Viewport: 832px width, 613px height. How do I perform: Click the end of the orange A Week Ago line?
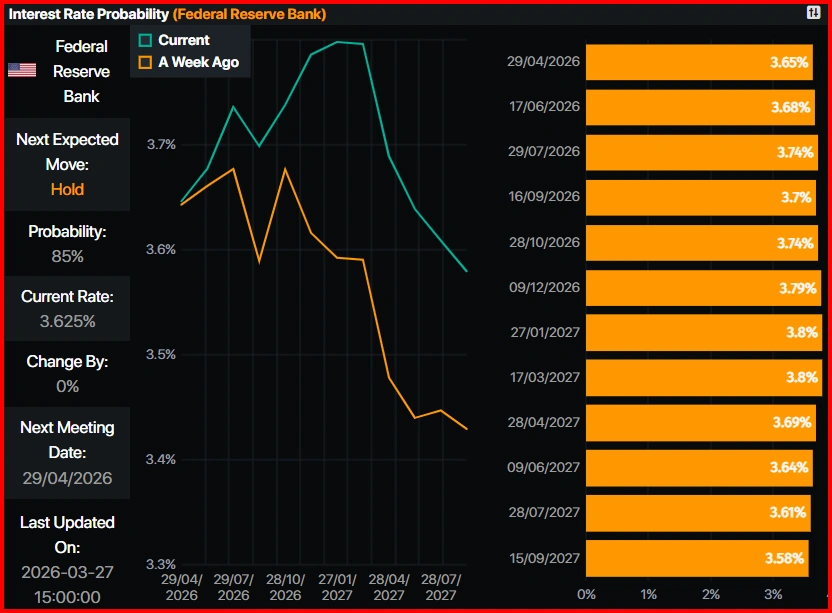(x=467, y=429)
